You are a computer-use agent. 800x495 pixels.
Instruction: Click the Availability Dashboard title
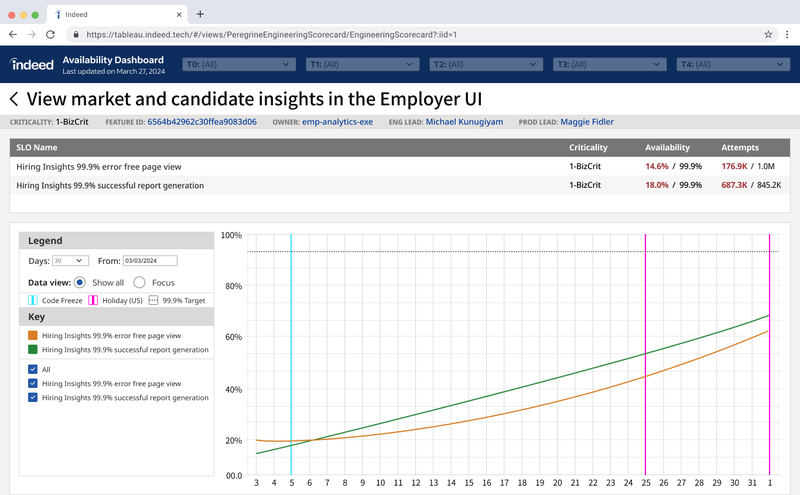click(113, 60)
